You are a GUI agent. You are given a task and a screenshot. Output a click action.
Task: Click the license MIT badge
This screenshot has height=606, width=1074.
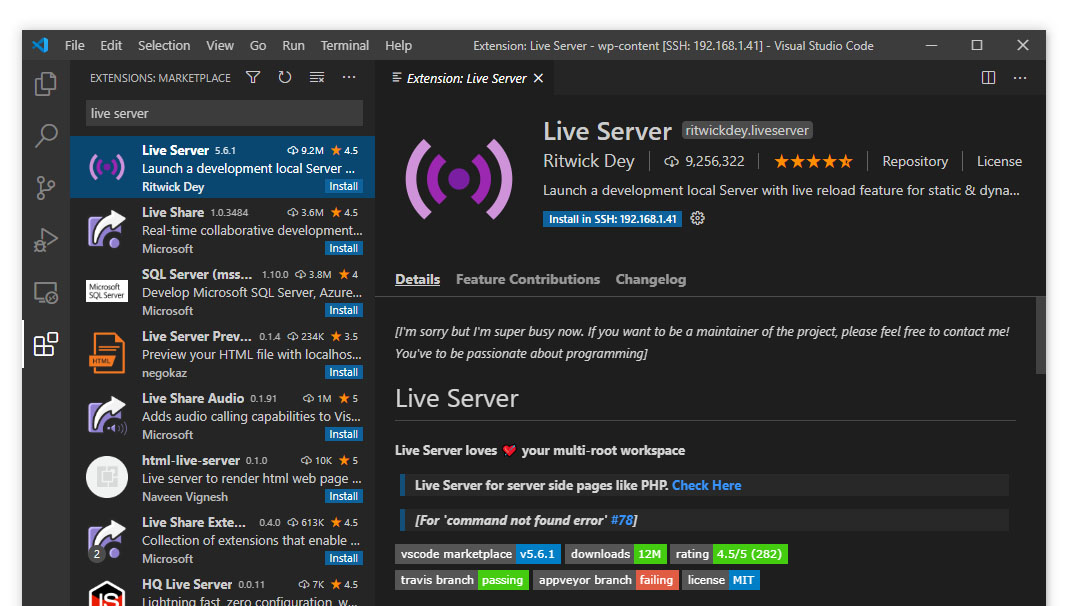(721, 580)
